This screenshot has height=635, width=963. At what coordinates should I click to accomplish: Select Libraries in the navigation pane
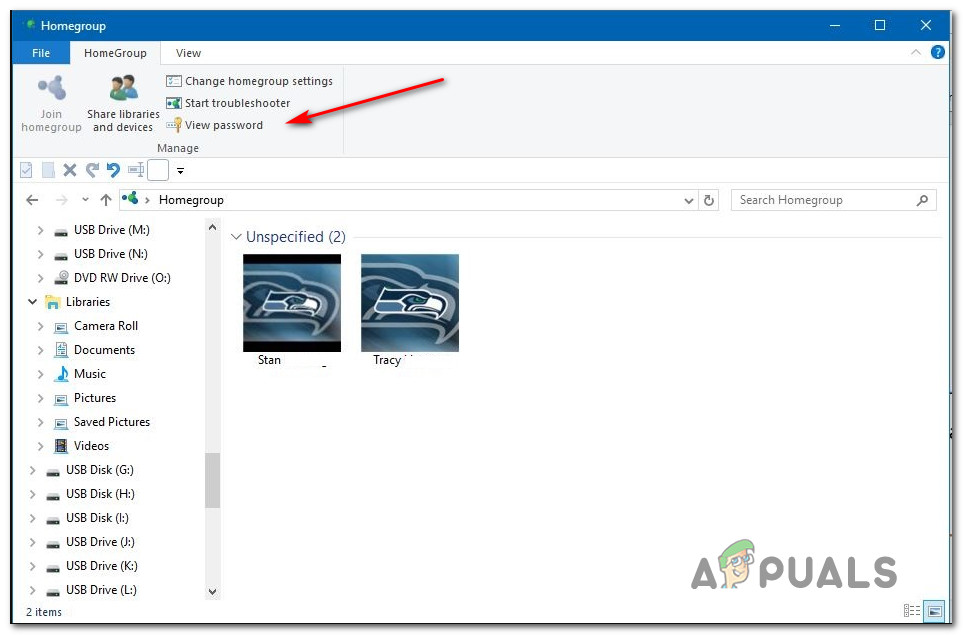click(88, 302)
